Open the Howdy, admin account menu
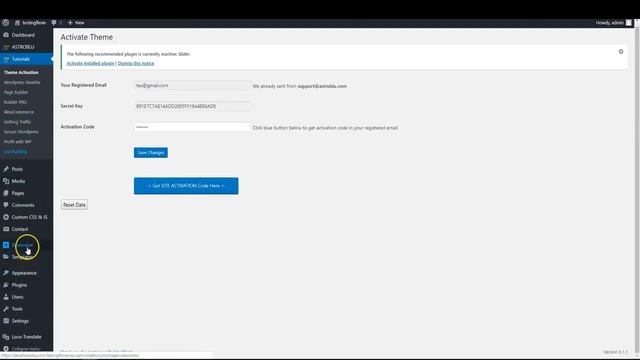 pyautogui.click(x=613, y=23)
